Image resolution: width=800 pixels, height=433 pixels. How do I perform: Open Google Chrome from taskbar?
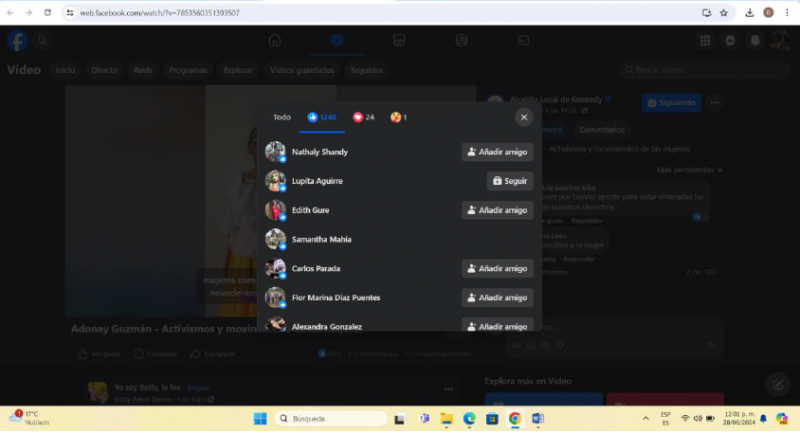(515, 419)
